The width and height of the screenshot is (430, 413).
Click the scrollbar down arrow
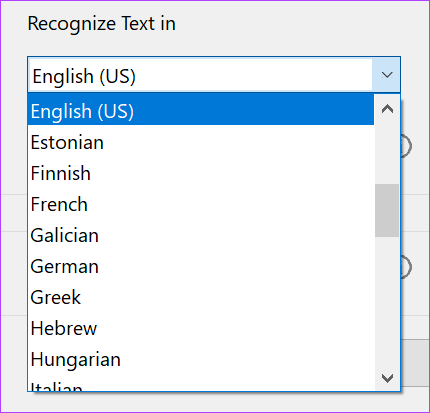(x=387, y=378)
